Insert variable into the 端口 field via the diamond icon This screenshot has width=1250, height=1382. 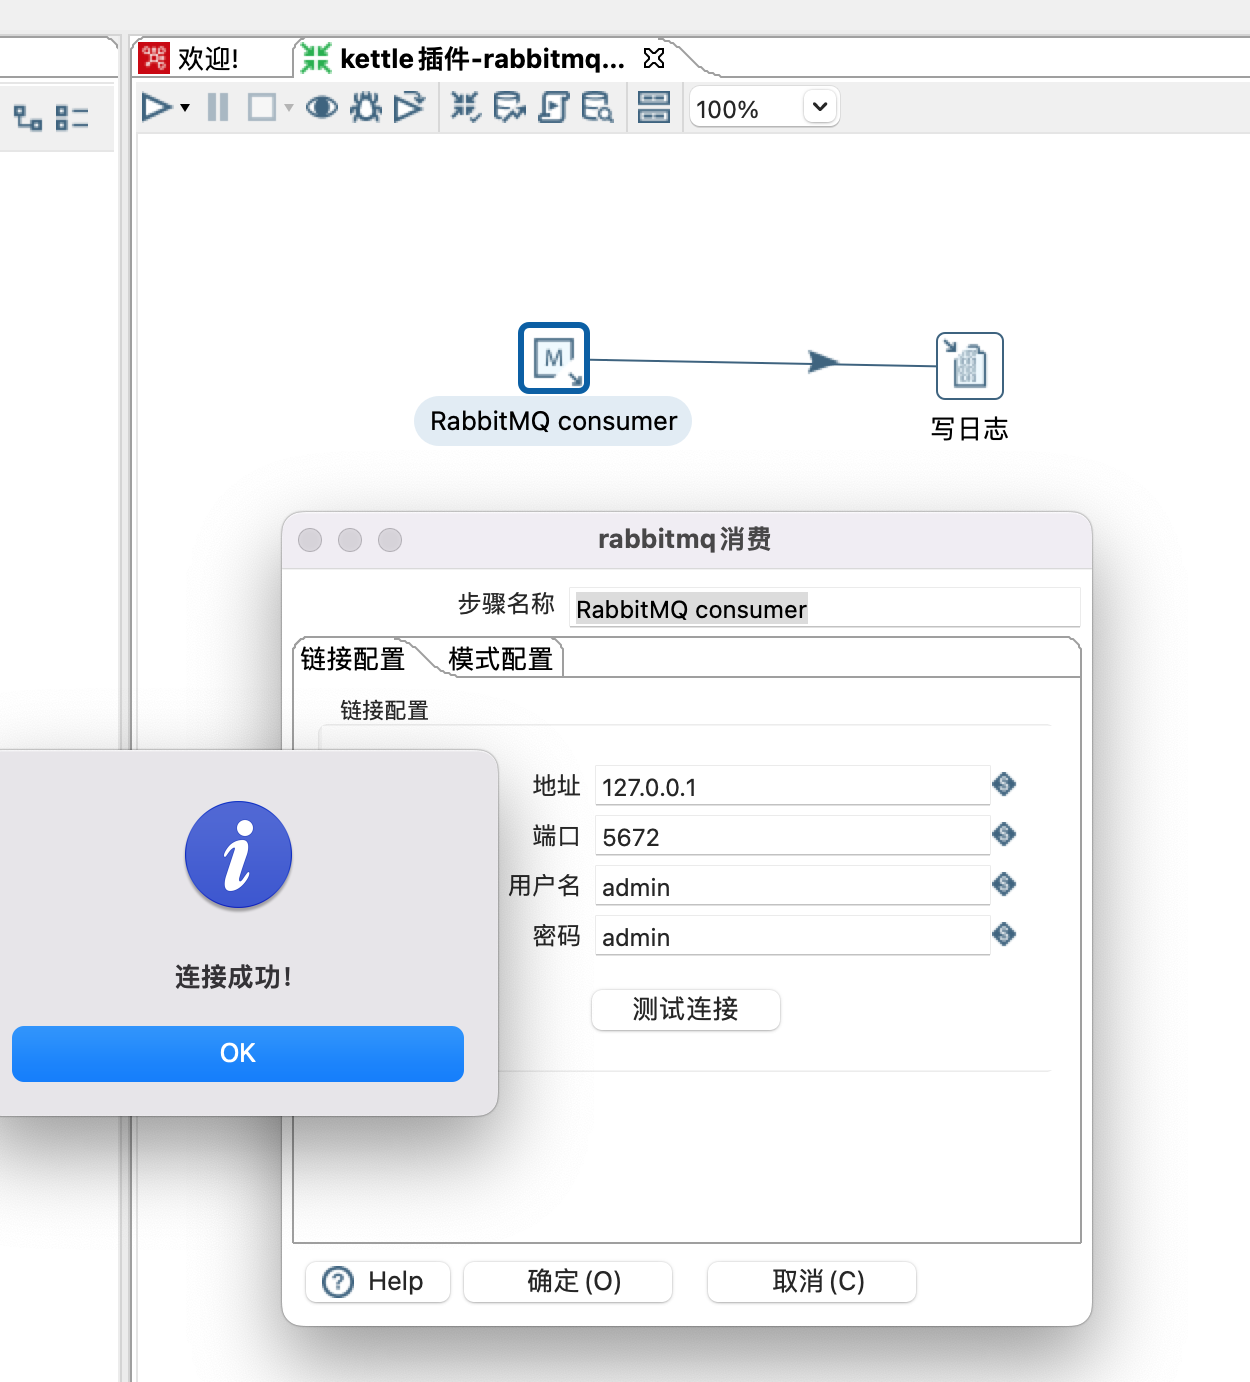[x=1004, y=834]
